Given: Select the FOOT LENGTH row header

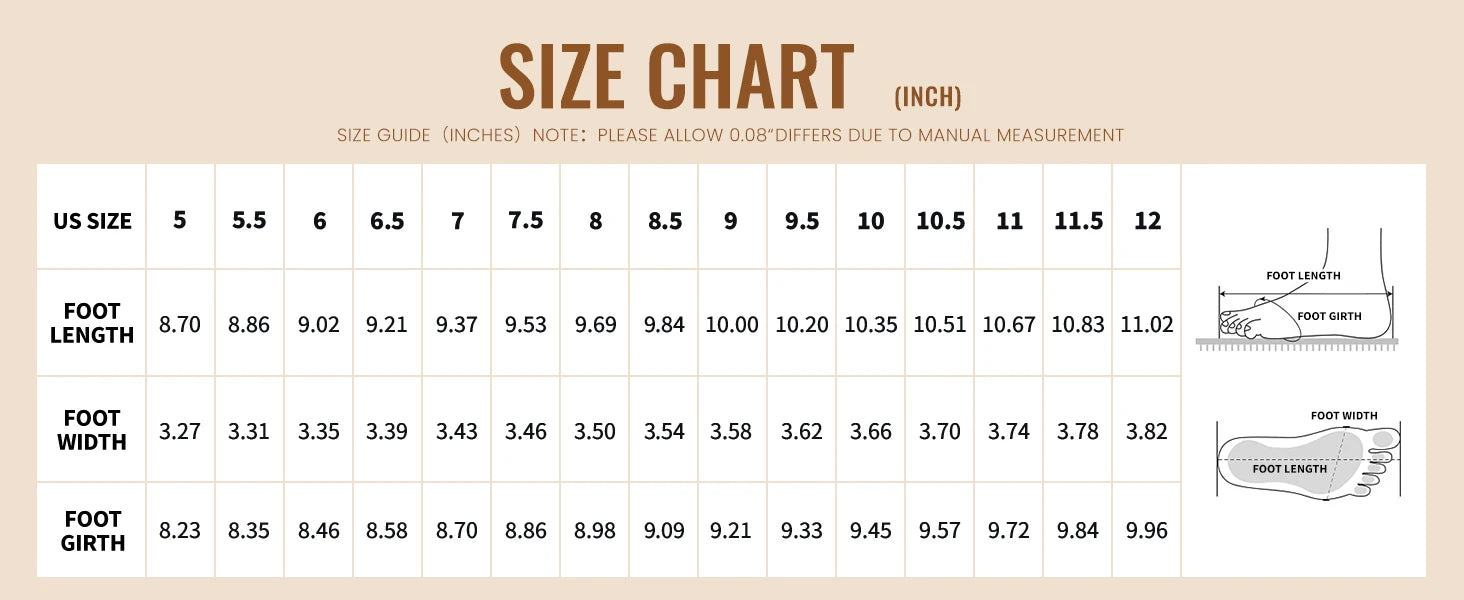Looking at the screenshot, I should pyautogui.click(x=92, y=323).
